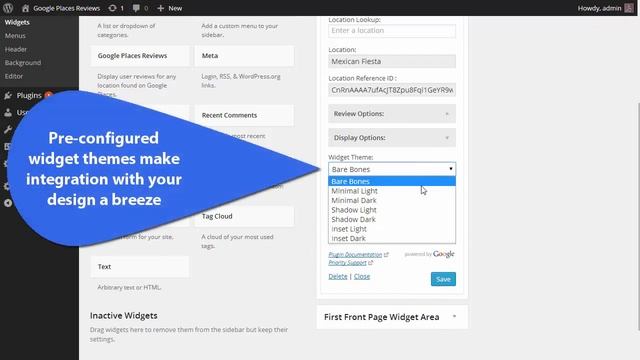Open the external link icon beside Plugin Documentation
Screen dimensions: 640x360
387,254
